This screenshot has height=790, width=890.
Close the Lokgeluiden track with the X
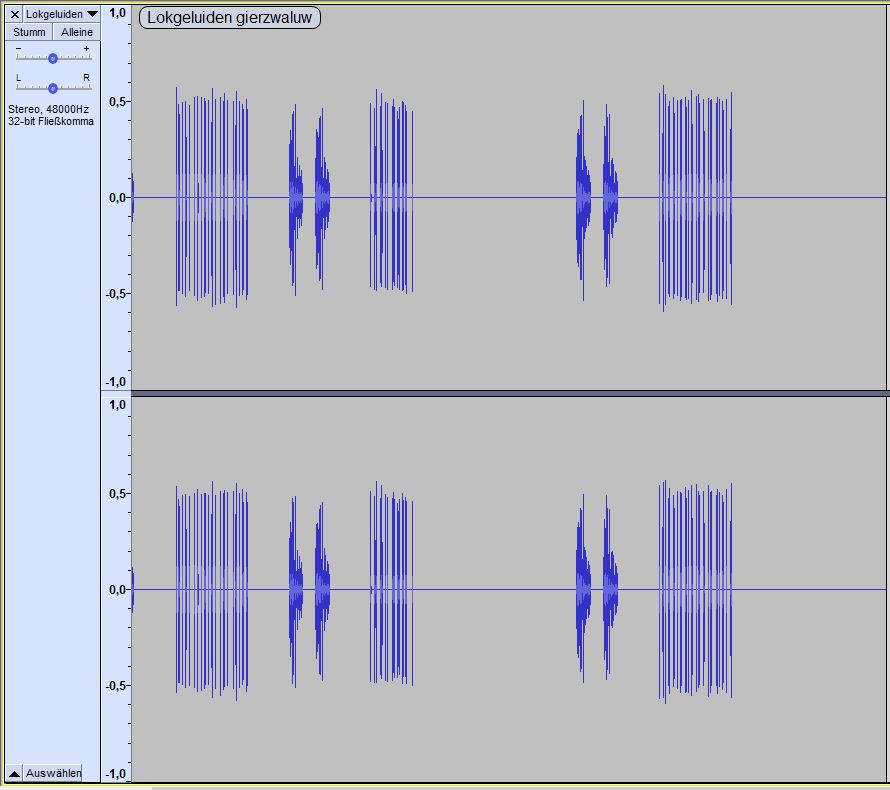pyautogui.click(x=15, y=14)
